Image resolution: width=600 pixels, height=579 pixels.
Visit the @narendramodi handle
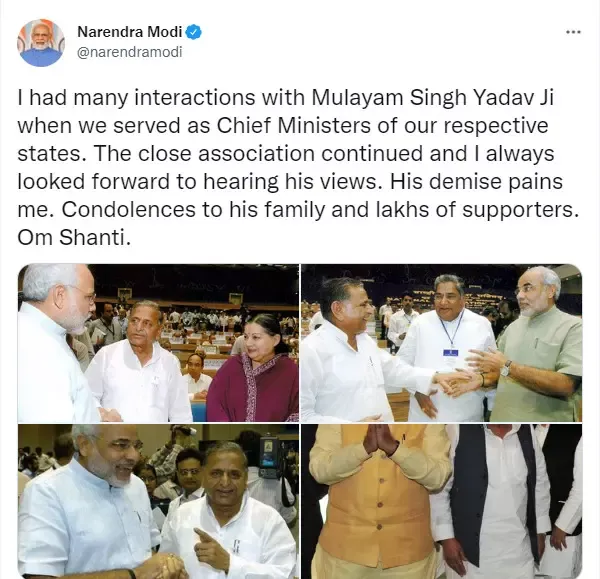pos(130,52)
